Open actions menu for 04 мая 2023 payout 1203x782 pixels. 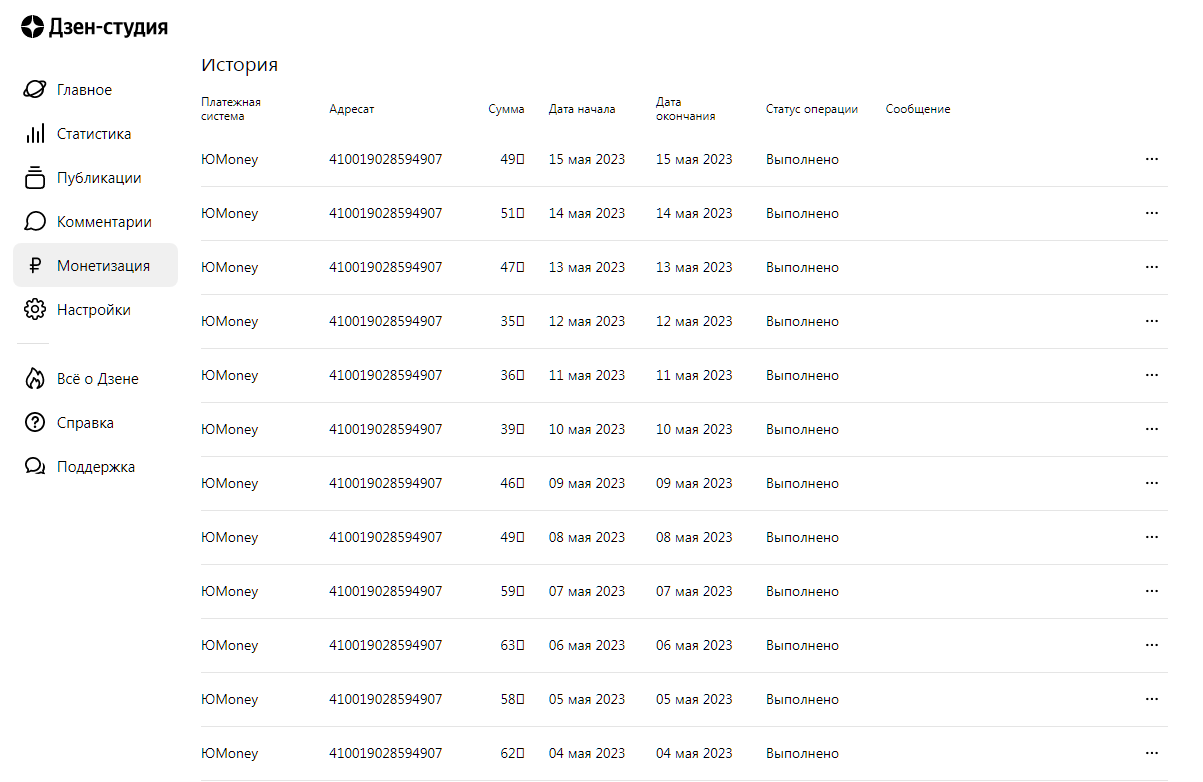click(1151, 753)
